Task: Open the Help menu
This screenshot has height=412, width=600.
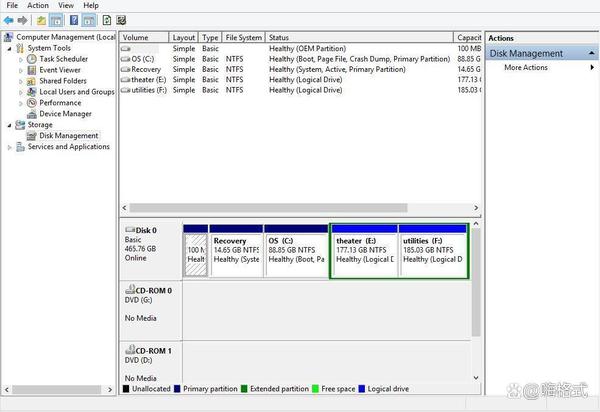Action: point(91,5)
